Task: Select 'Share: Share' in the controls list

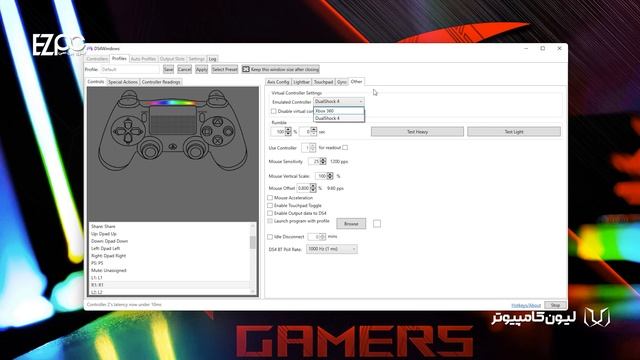Action: click(x=169, y=226)
